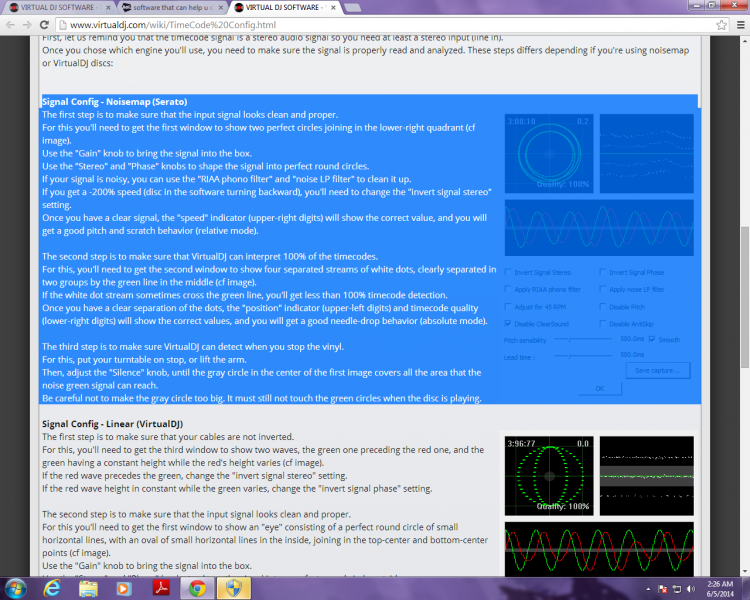Click the Save capture button in image
The image size is (750, 600).
click(x=658, y=370)
